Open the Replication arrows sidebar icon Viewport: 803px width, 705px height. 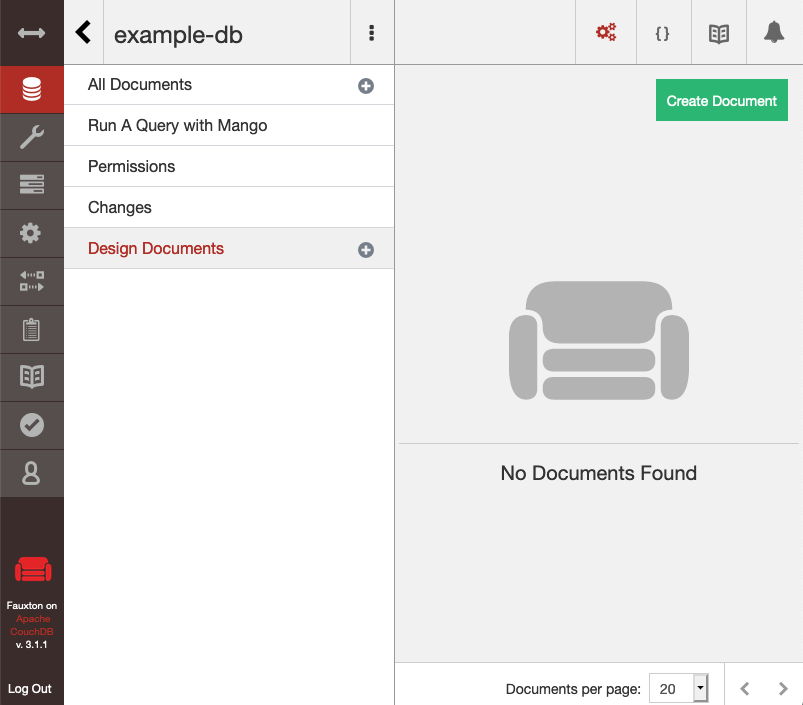[x=31, y=281]
